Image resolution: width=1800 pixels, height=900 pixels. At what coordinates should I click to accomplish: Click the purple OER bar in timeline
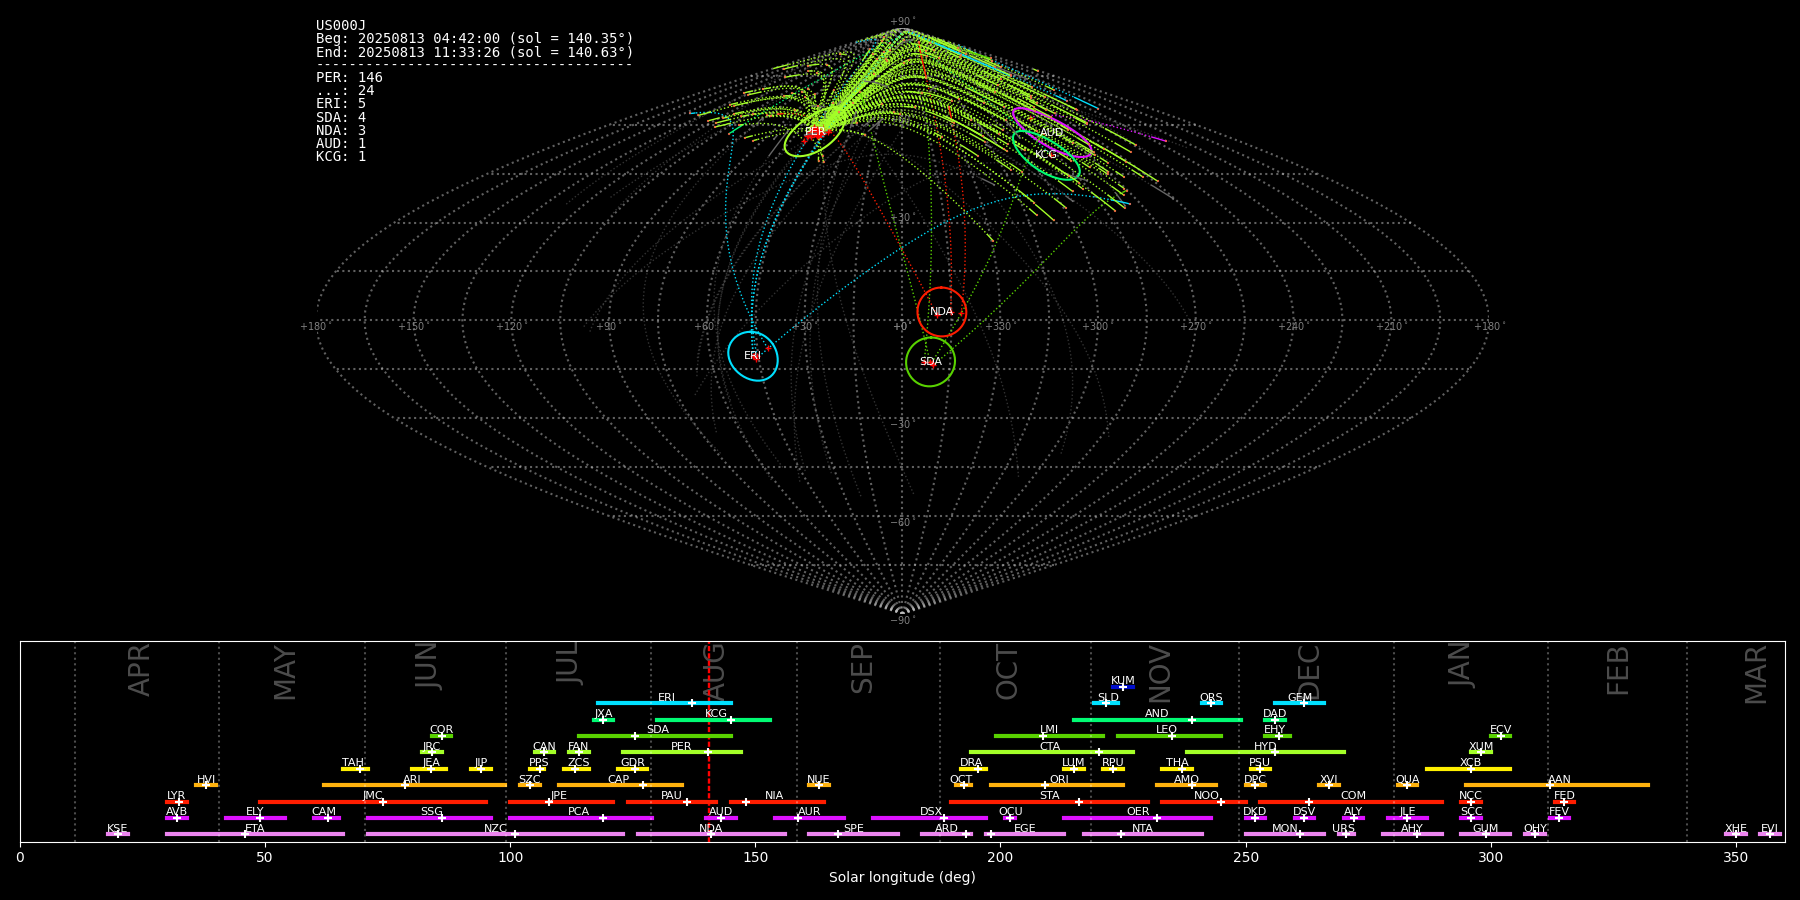tap(1137, 818)
